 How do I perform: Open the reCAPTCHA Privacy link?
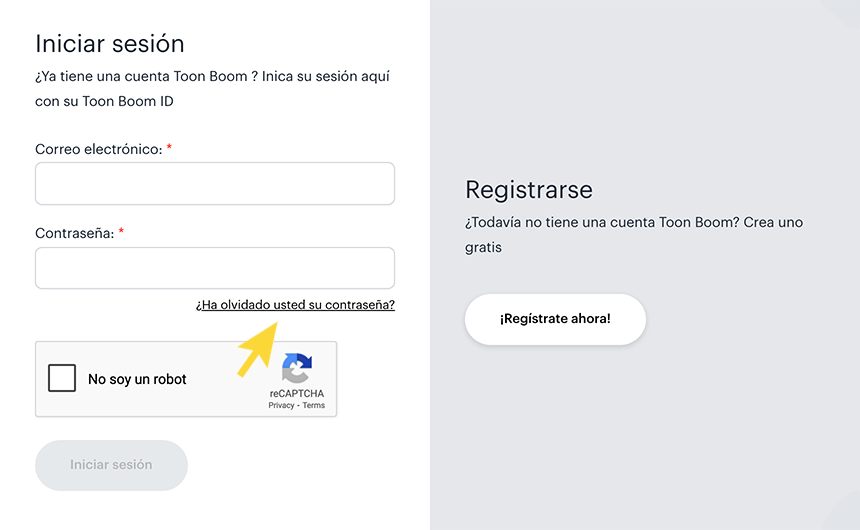point(281,405)
